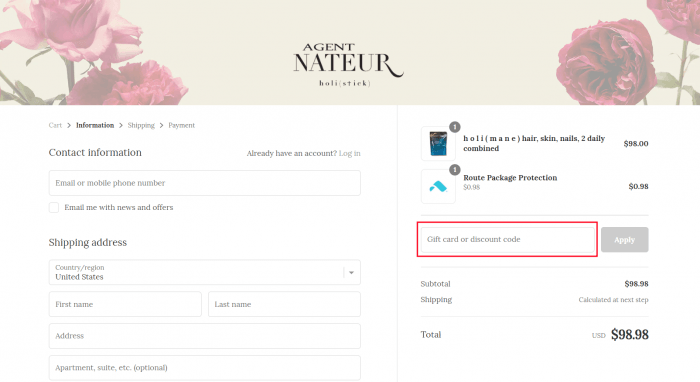Focus the Email or mobile phone number field

tap(204, 183)
